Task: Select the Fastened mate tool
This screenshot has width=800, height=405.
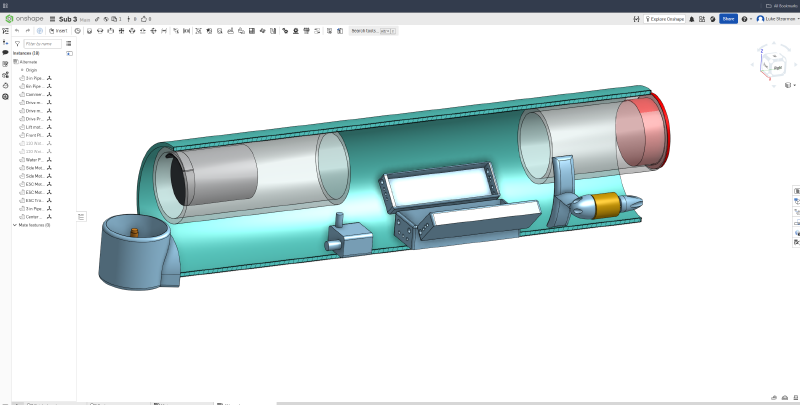Action: 89,31
